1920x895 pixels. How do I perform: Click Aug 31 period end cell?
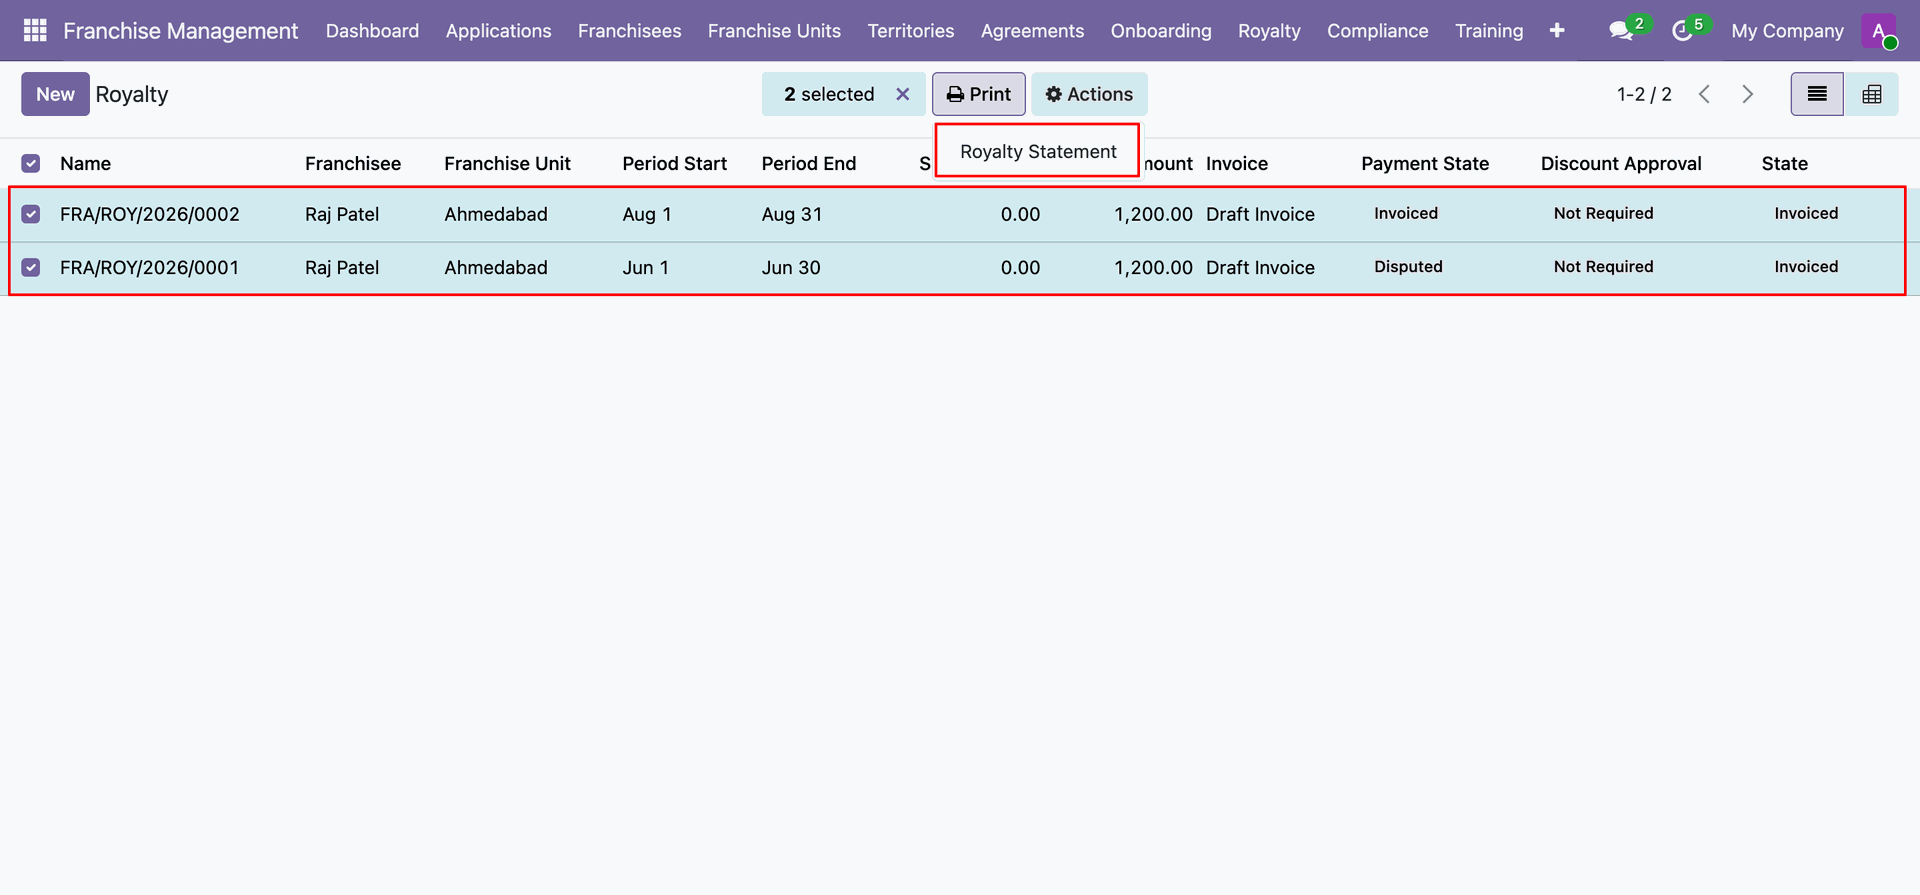[791, 214]
